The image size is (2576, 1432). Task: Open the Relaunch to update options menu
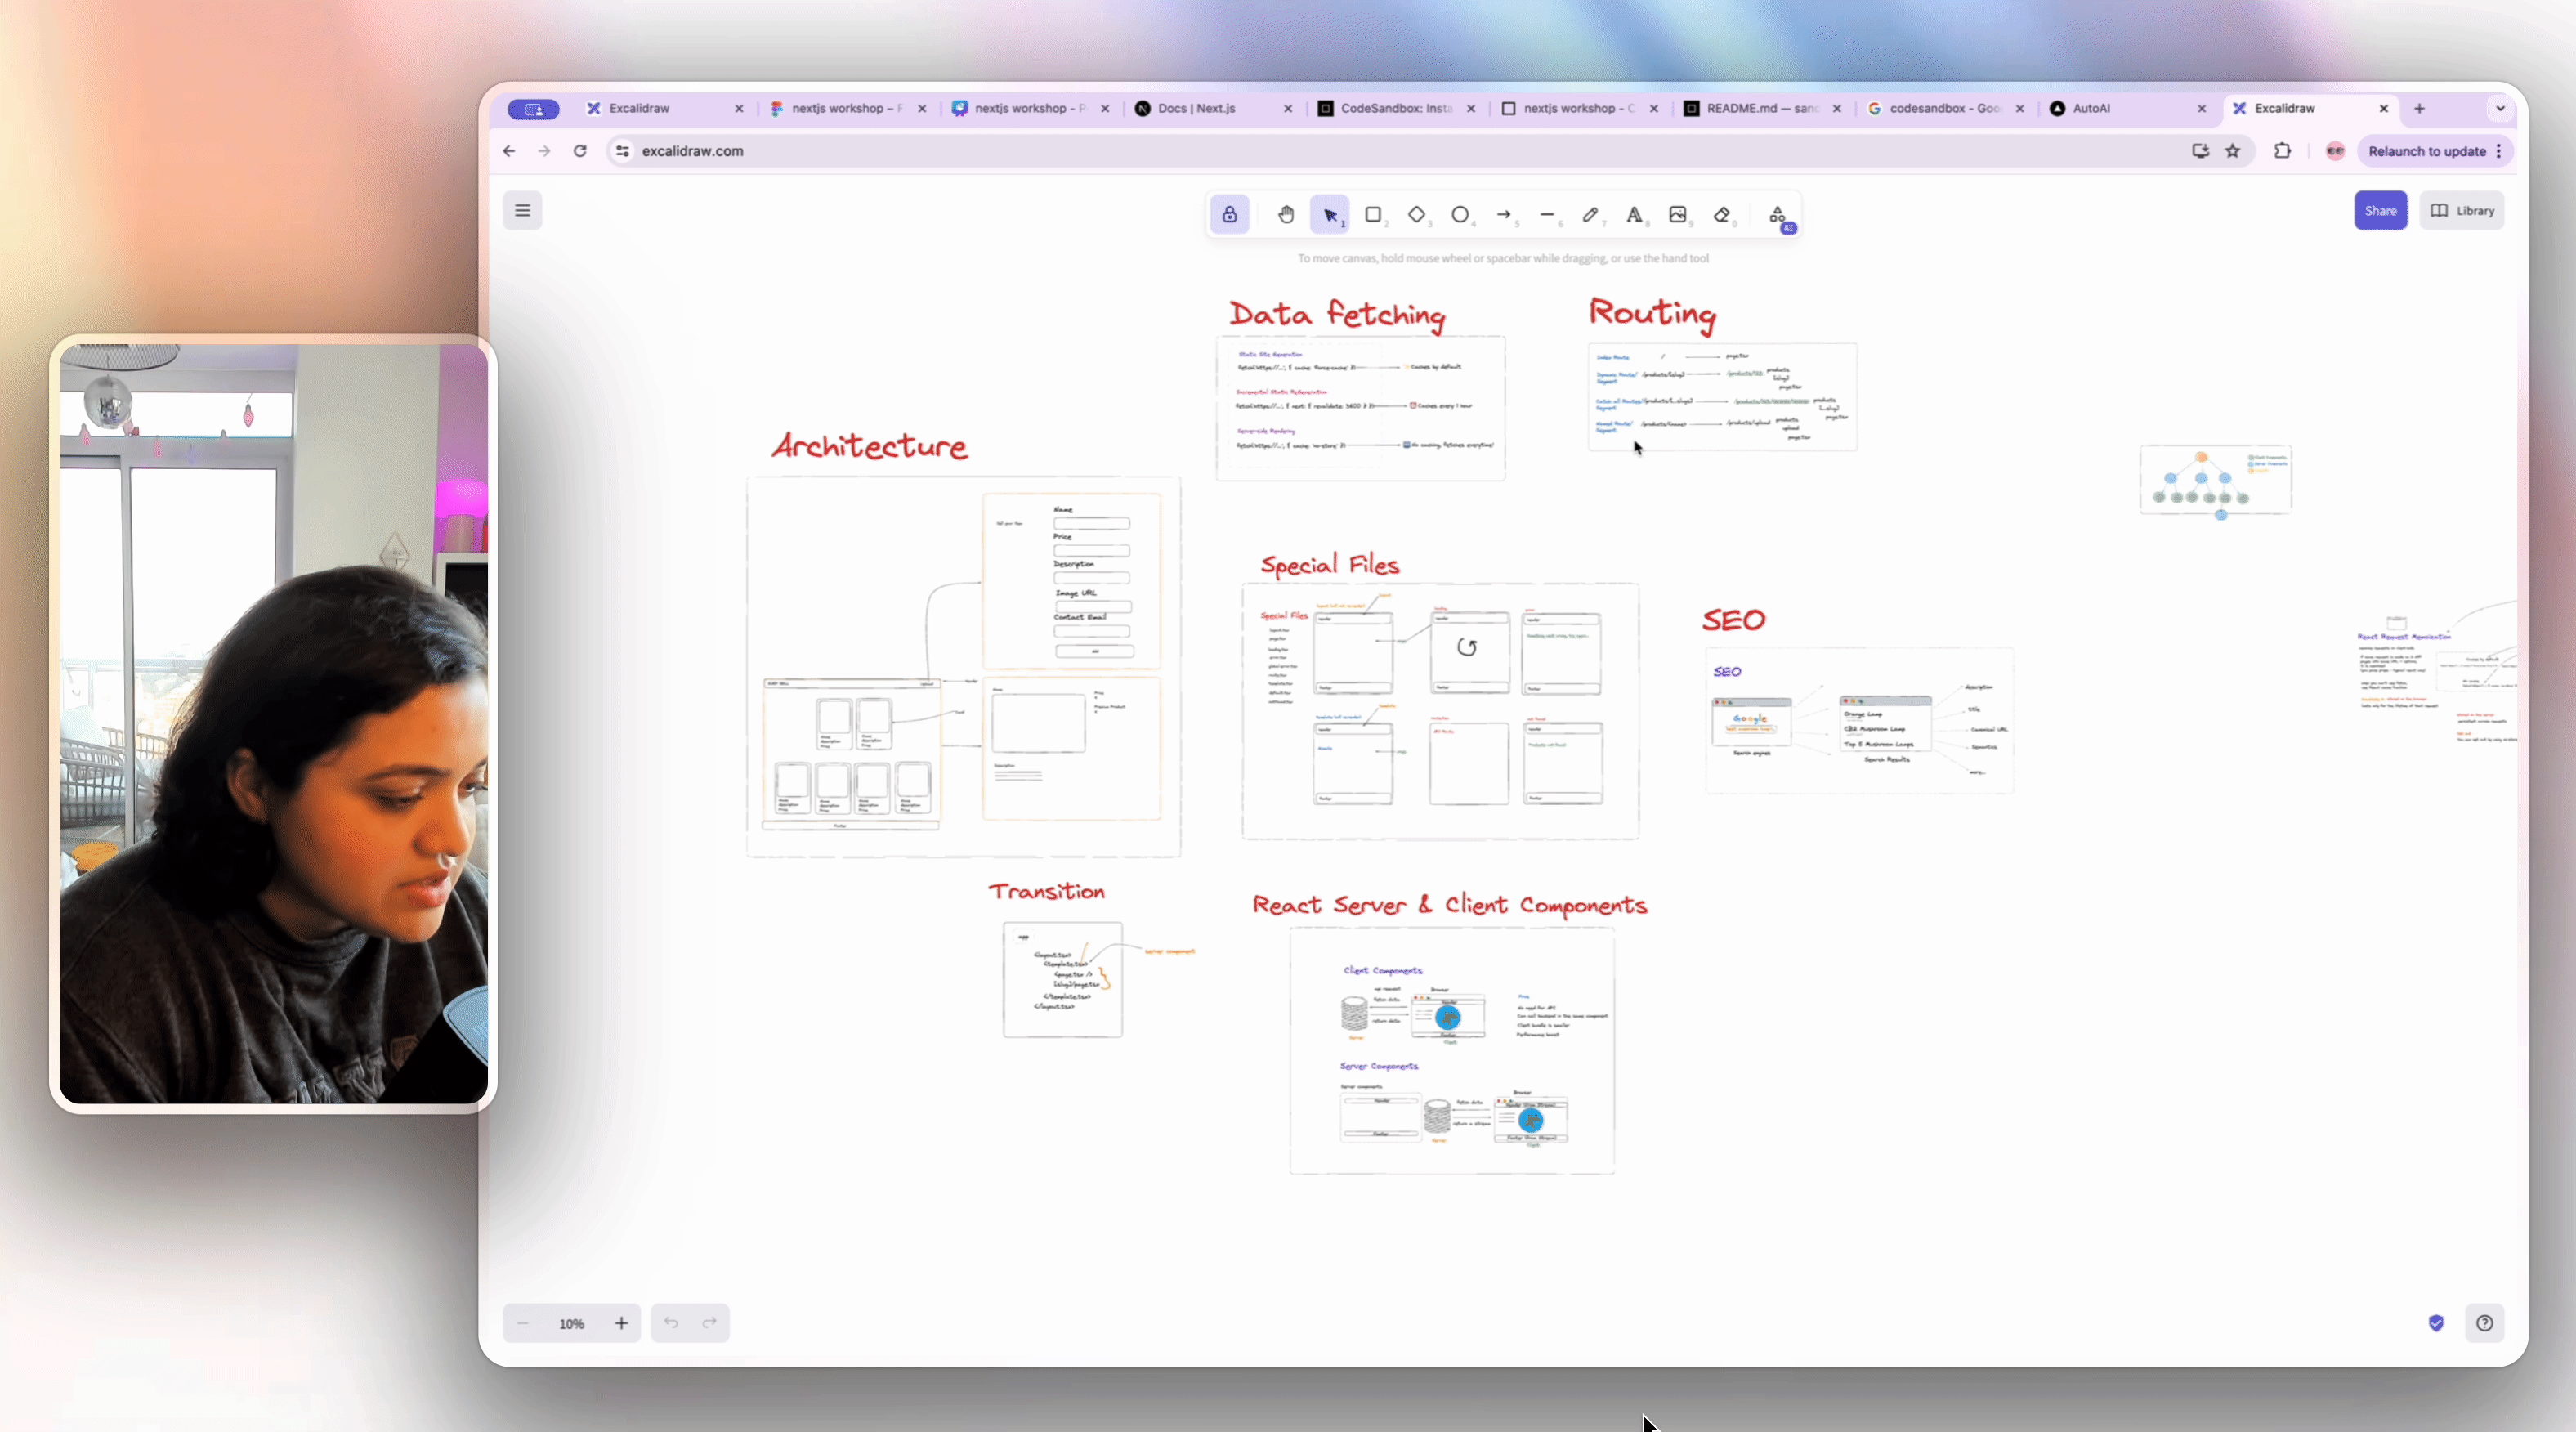point(2500,151)
